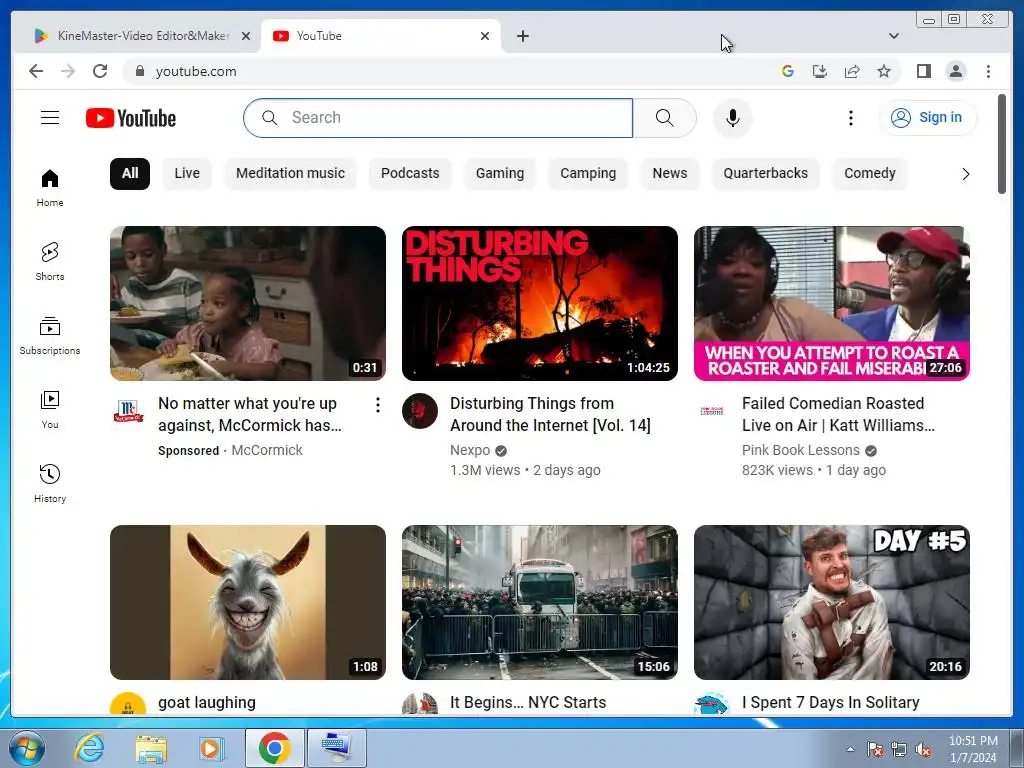Viewport: 1024px width, 768px height.
Task: Toggle the browser side panel
Action: [x=923, y=71]
